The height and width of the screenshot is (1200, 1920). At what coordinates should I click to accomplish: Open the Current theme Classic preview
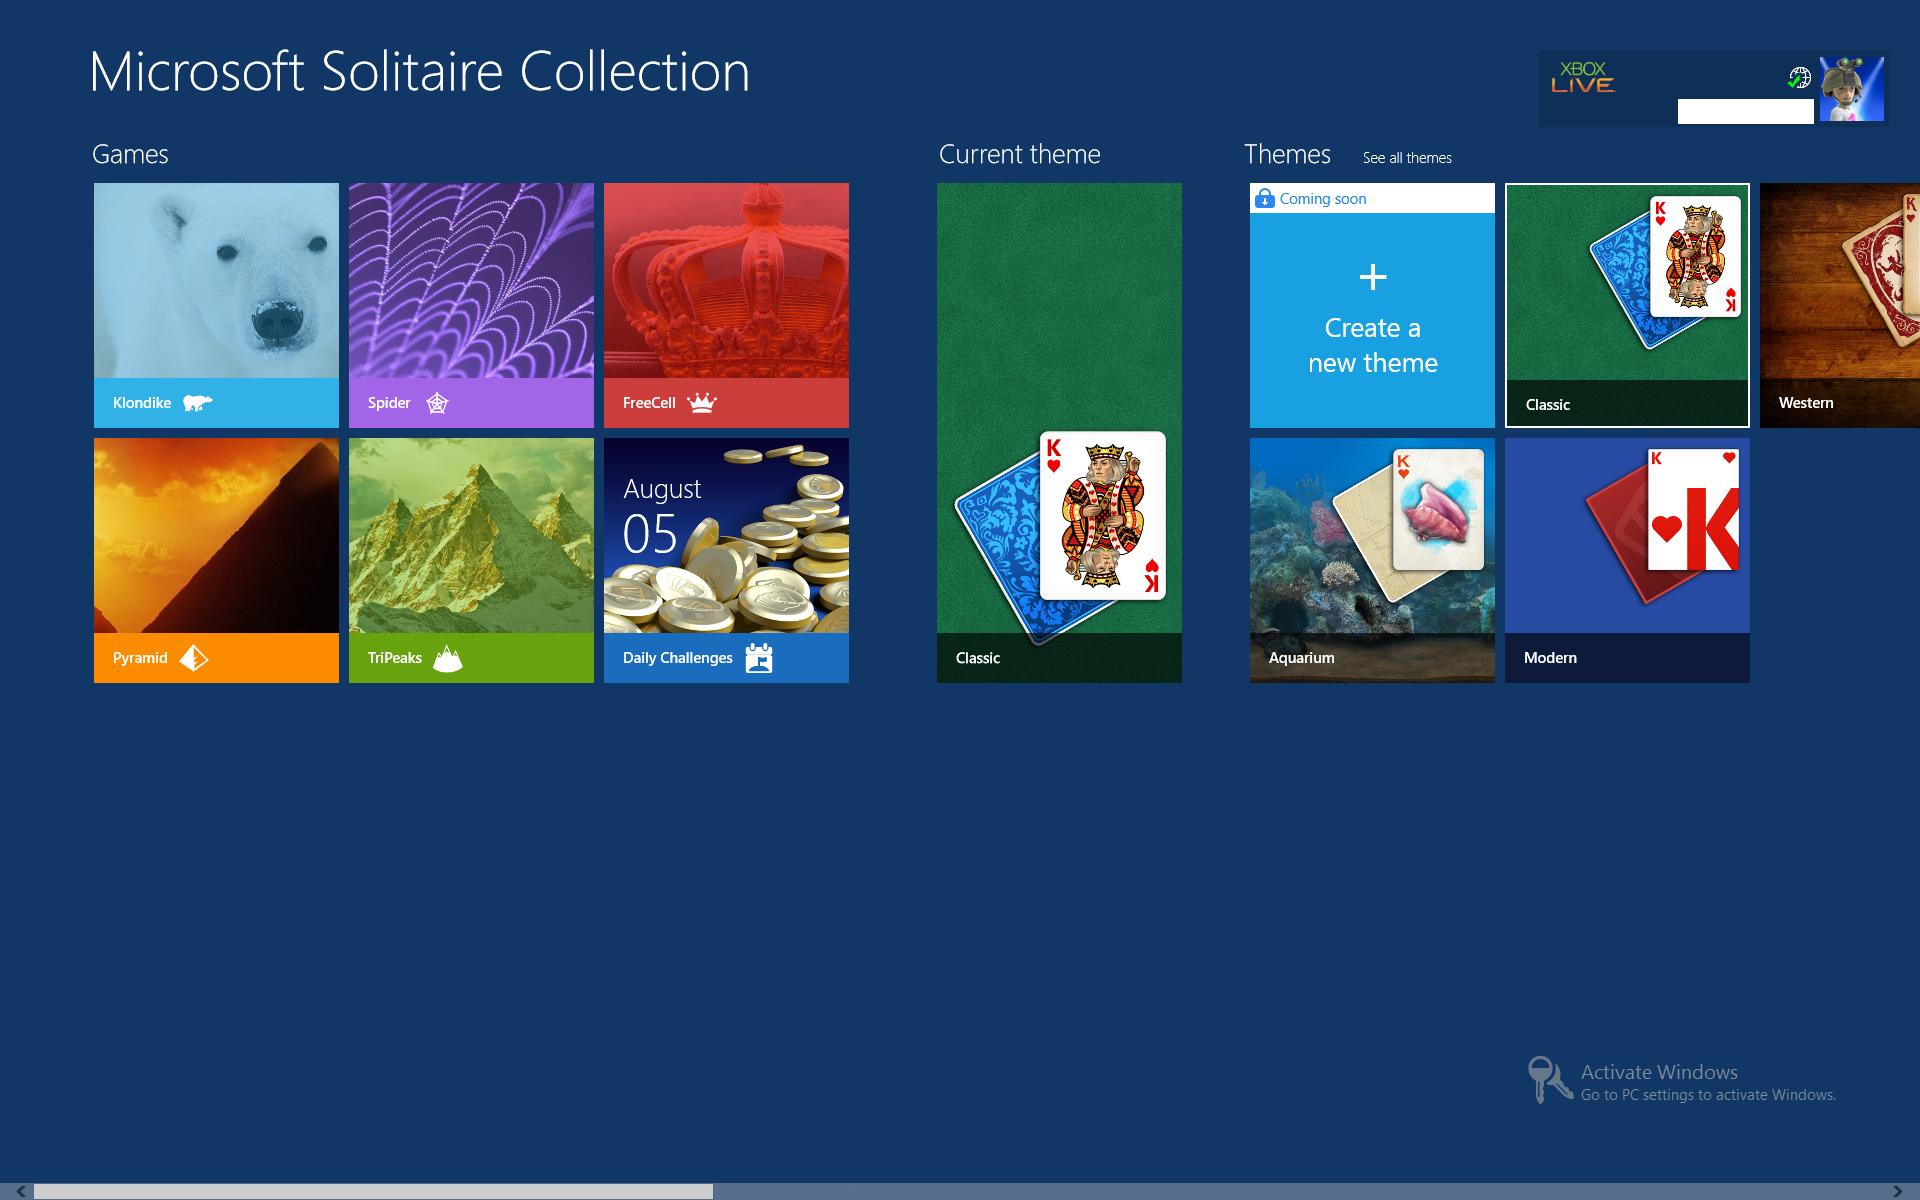pos(1059,433)
